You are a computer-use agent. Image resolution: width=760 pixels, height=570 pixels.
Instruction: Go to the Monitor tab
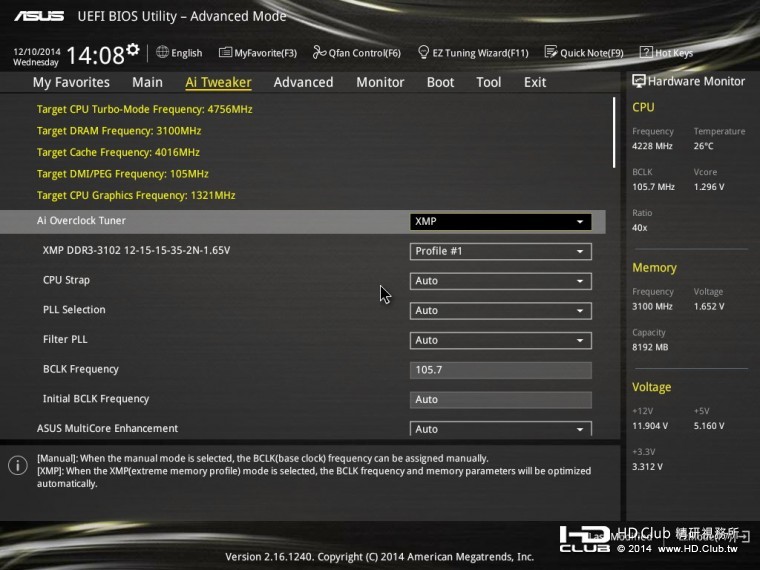tap(380, 82)
